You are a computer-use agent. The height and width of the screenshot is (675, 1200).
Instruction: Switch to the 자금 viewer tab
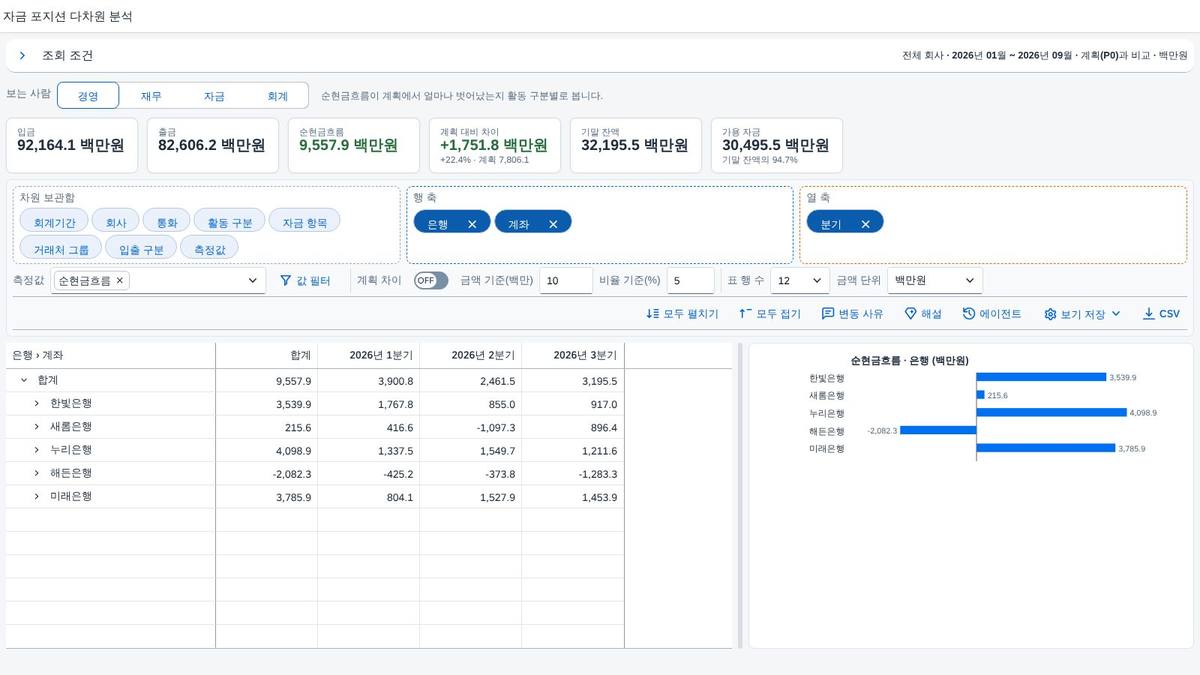(214, 96)
